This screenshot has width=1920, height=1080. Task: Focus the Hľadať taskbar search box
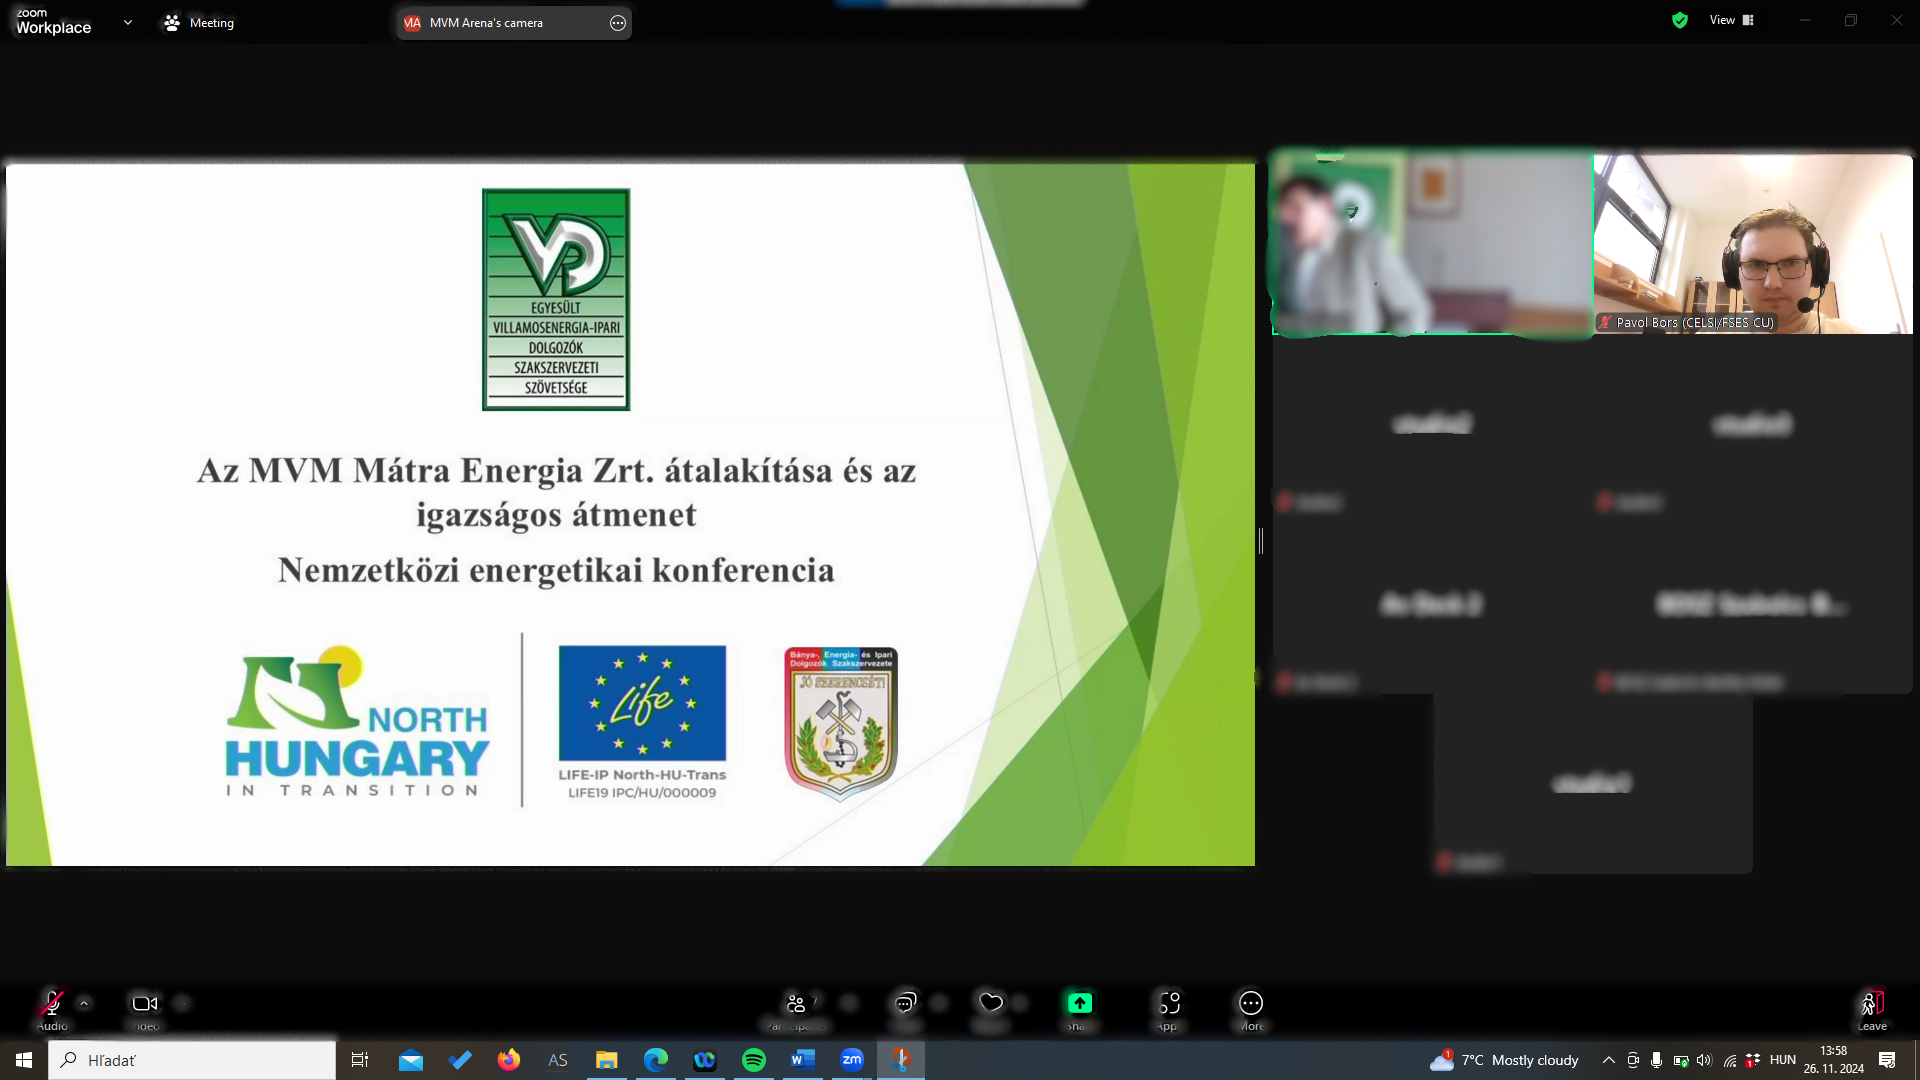(x=192, y=1060)
